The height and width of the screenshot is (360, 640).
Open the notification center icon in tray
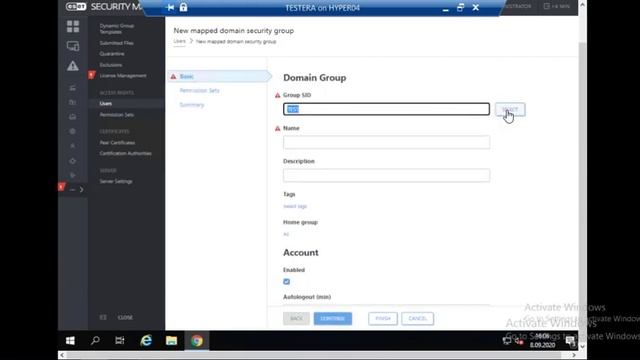[570, 341]
